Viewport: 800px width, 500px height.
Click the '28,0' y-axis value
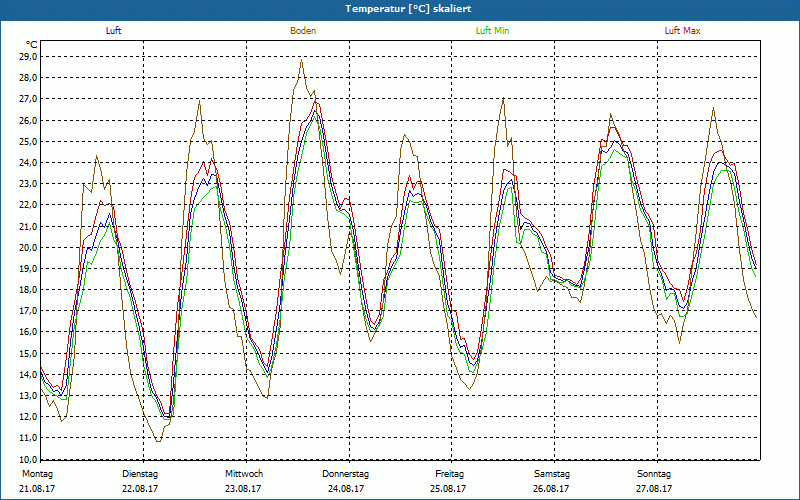point(28,78)
